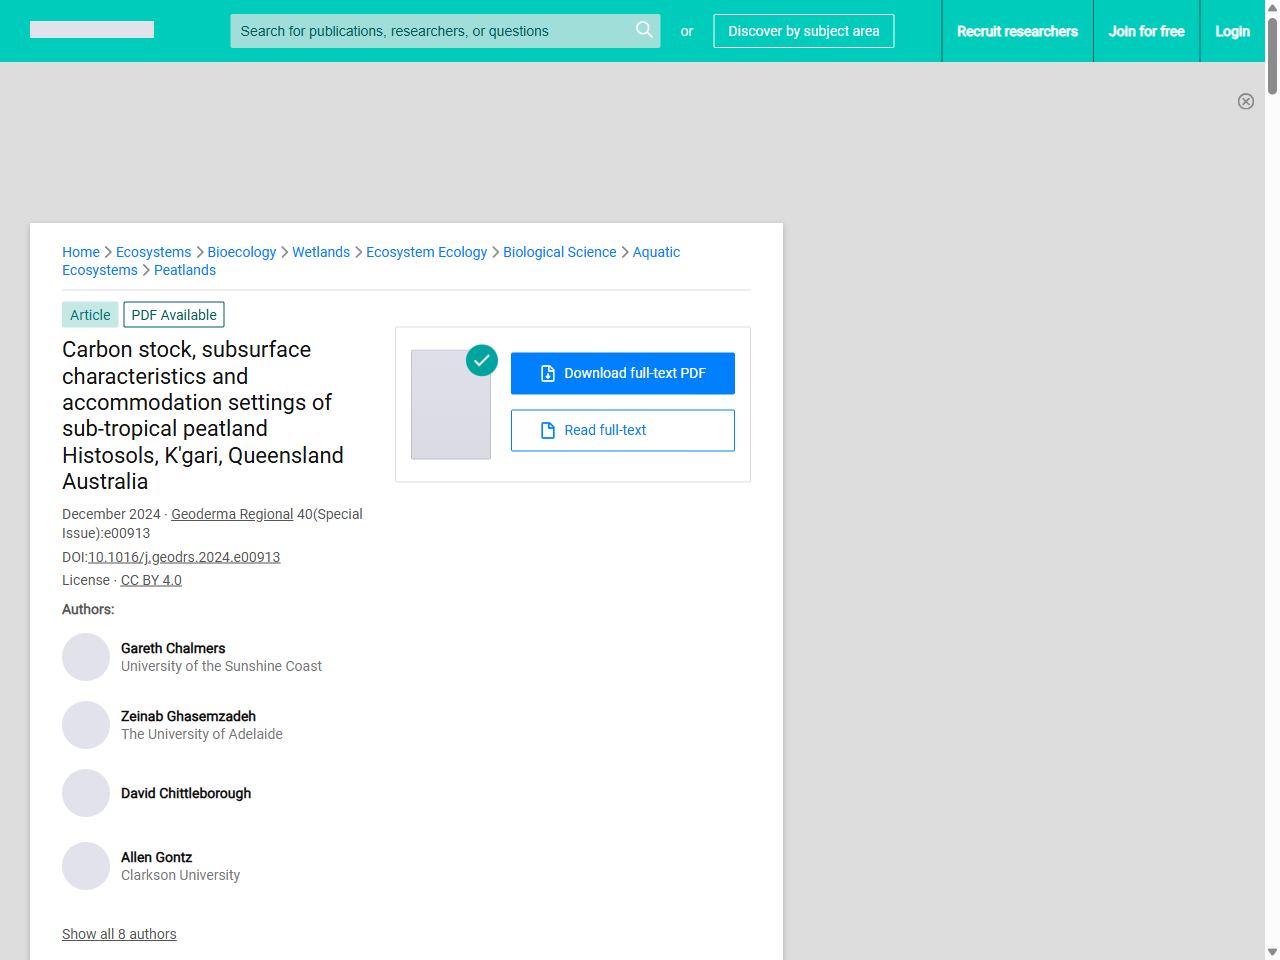The image size is (1280, 960).
Task: Open the Geoderma Regional journal link
Action: click(x=232, y=514)
